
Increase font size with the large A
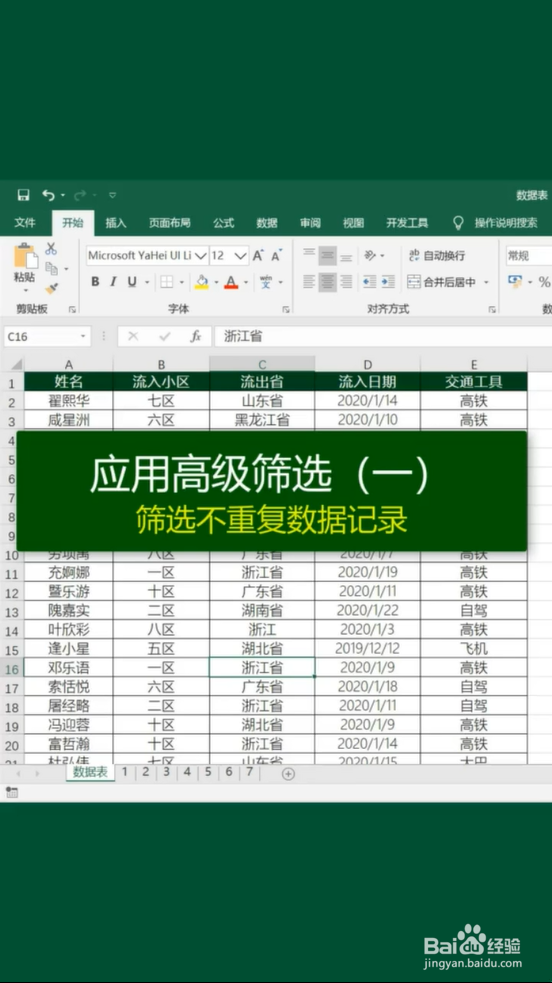click(258, 256)
